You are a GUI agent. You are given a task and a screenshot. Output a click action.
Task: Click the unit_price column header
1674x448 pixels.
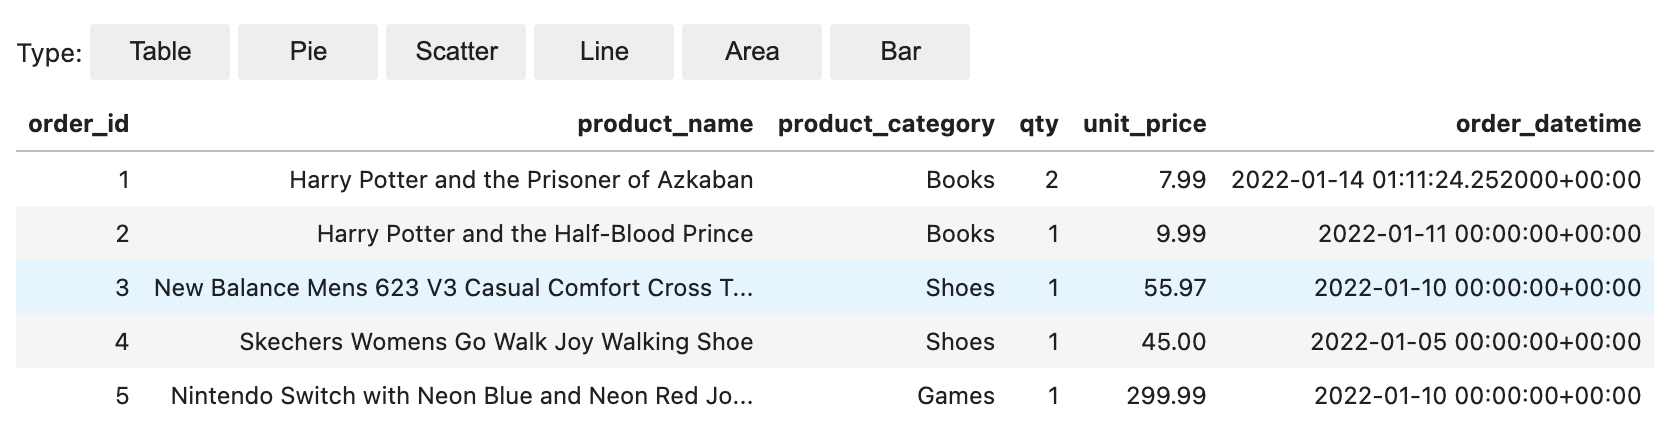coord(1145,124)
